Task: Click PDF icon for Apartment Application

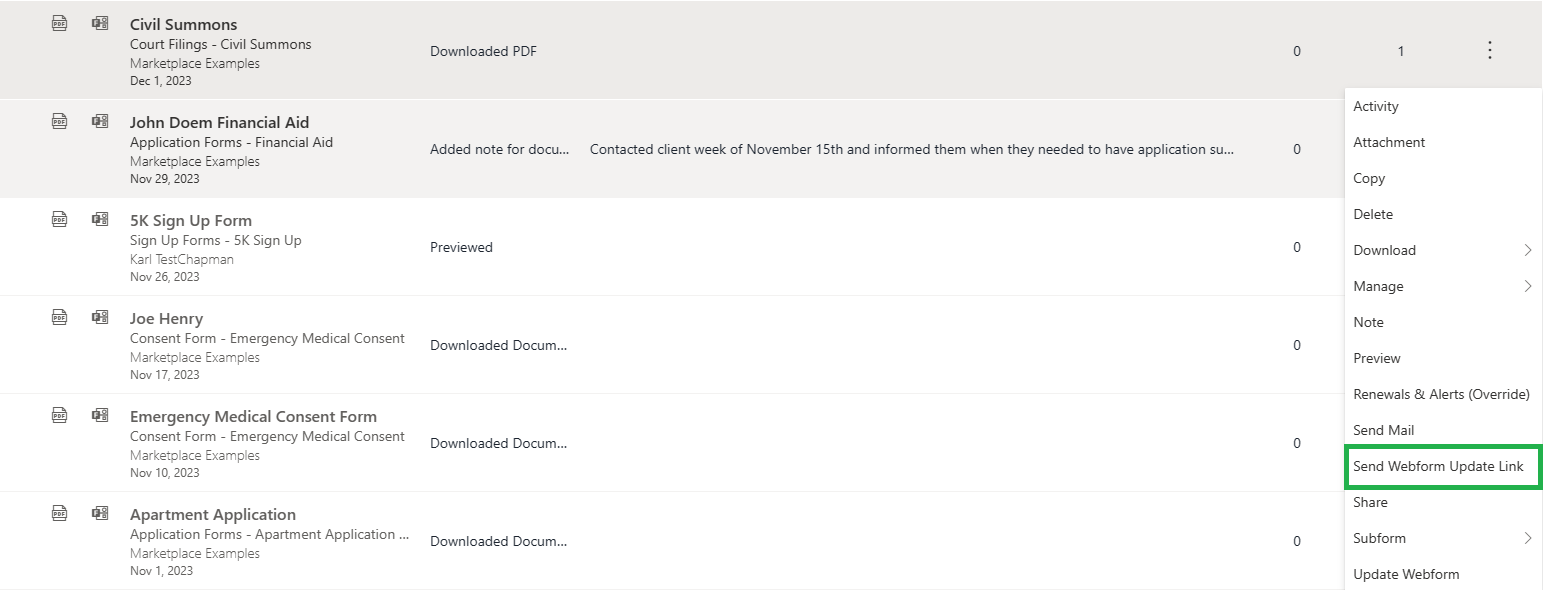Action: [60, 513]
